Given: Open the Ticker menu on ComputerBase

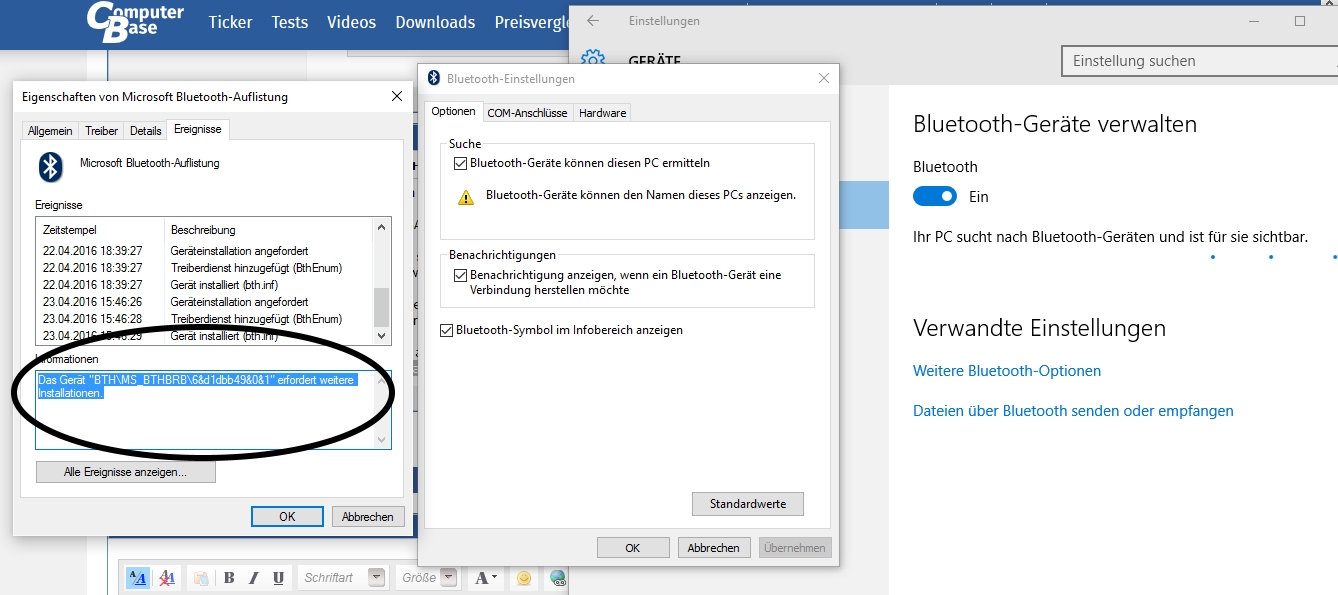Looking at the screenshot, I should 230,22.
